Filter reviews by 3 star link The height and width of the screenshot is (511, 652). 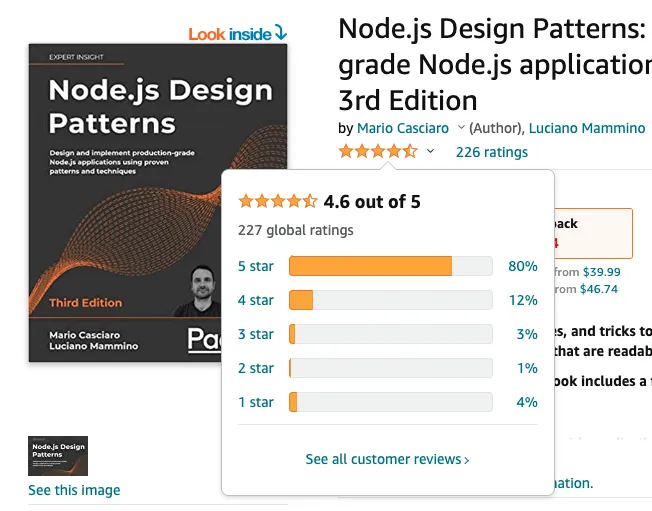coord(256,334)
